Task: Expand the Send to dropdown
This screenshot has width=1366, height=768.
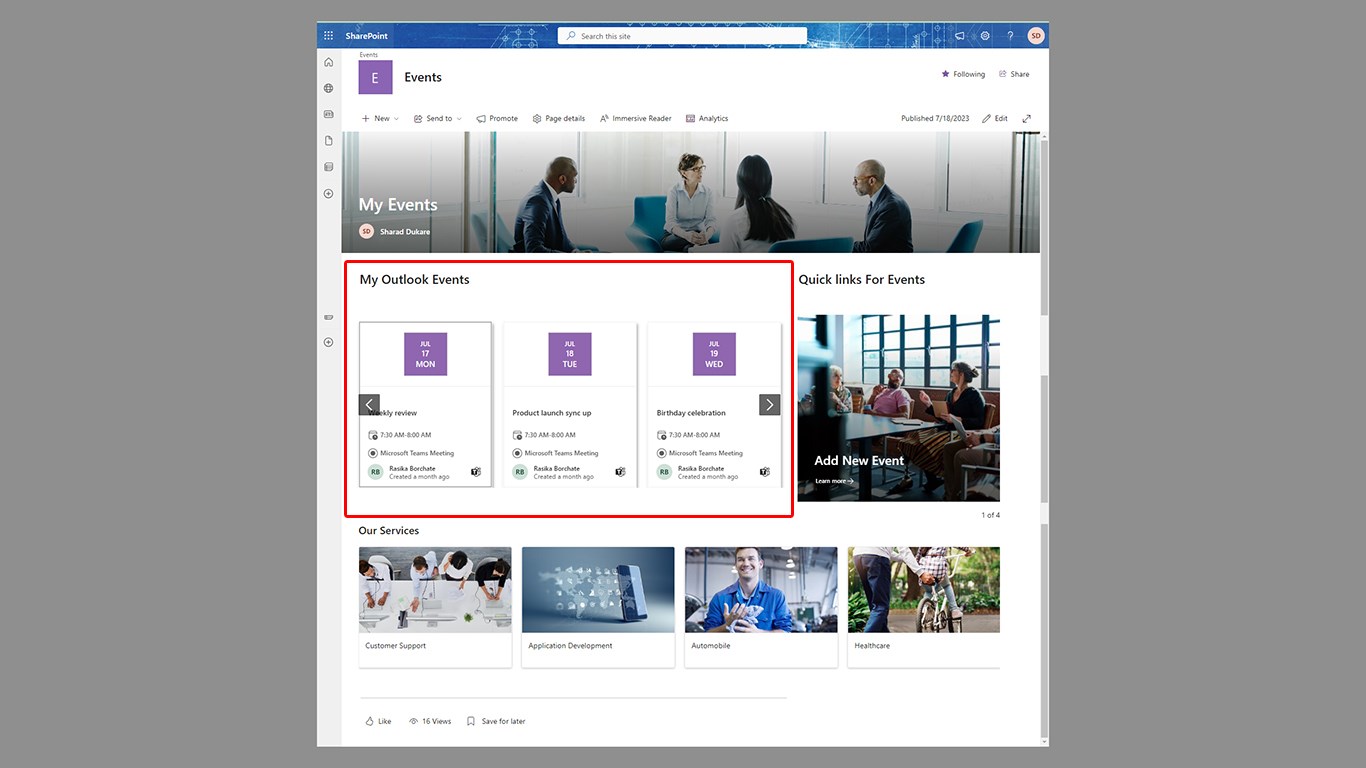Action: click(x=438, y=118)
